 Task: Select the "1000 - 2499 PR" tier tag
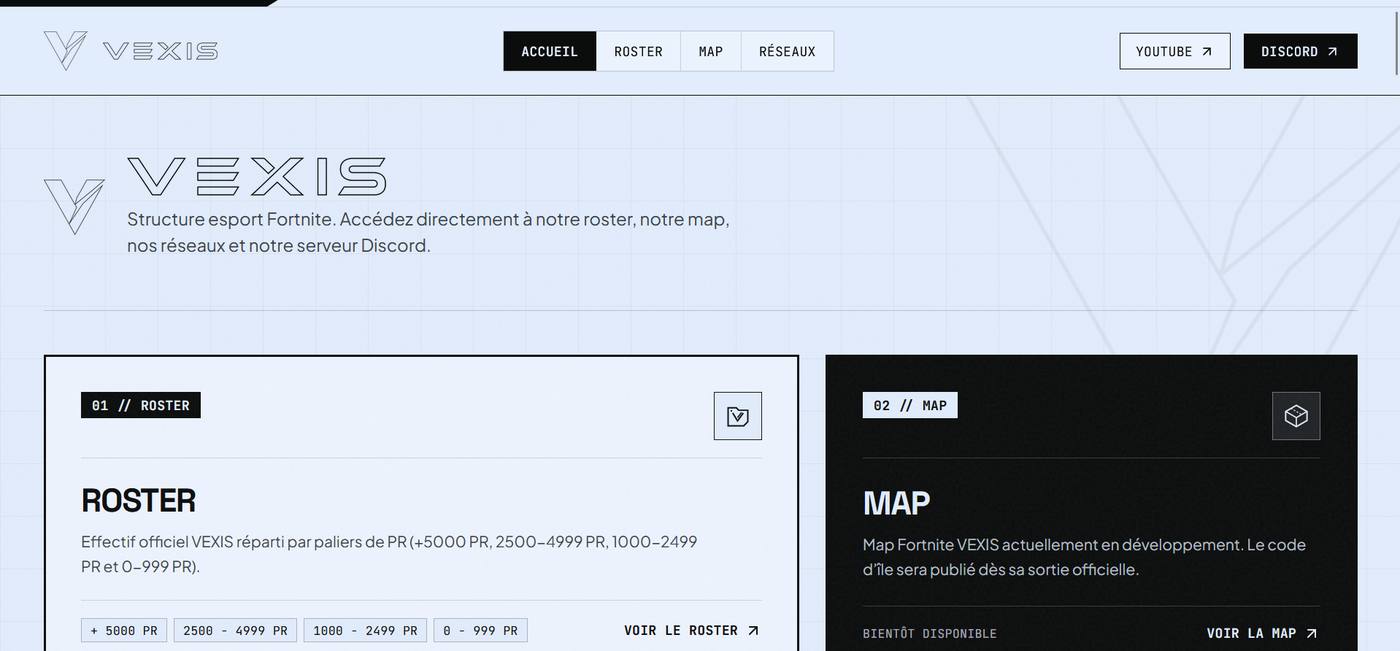click(365, 631)
